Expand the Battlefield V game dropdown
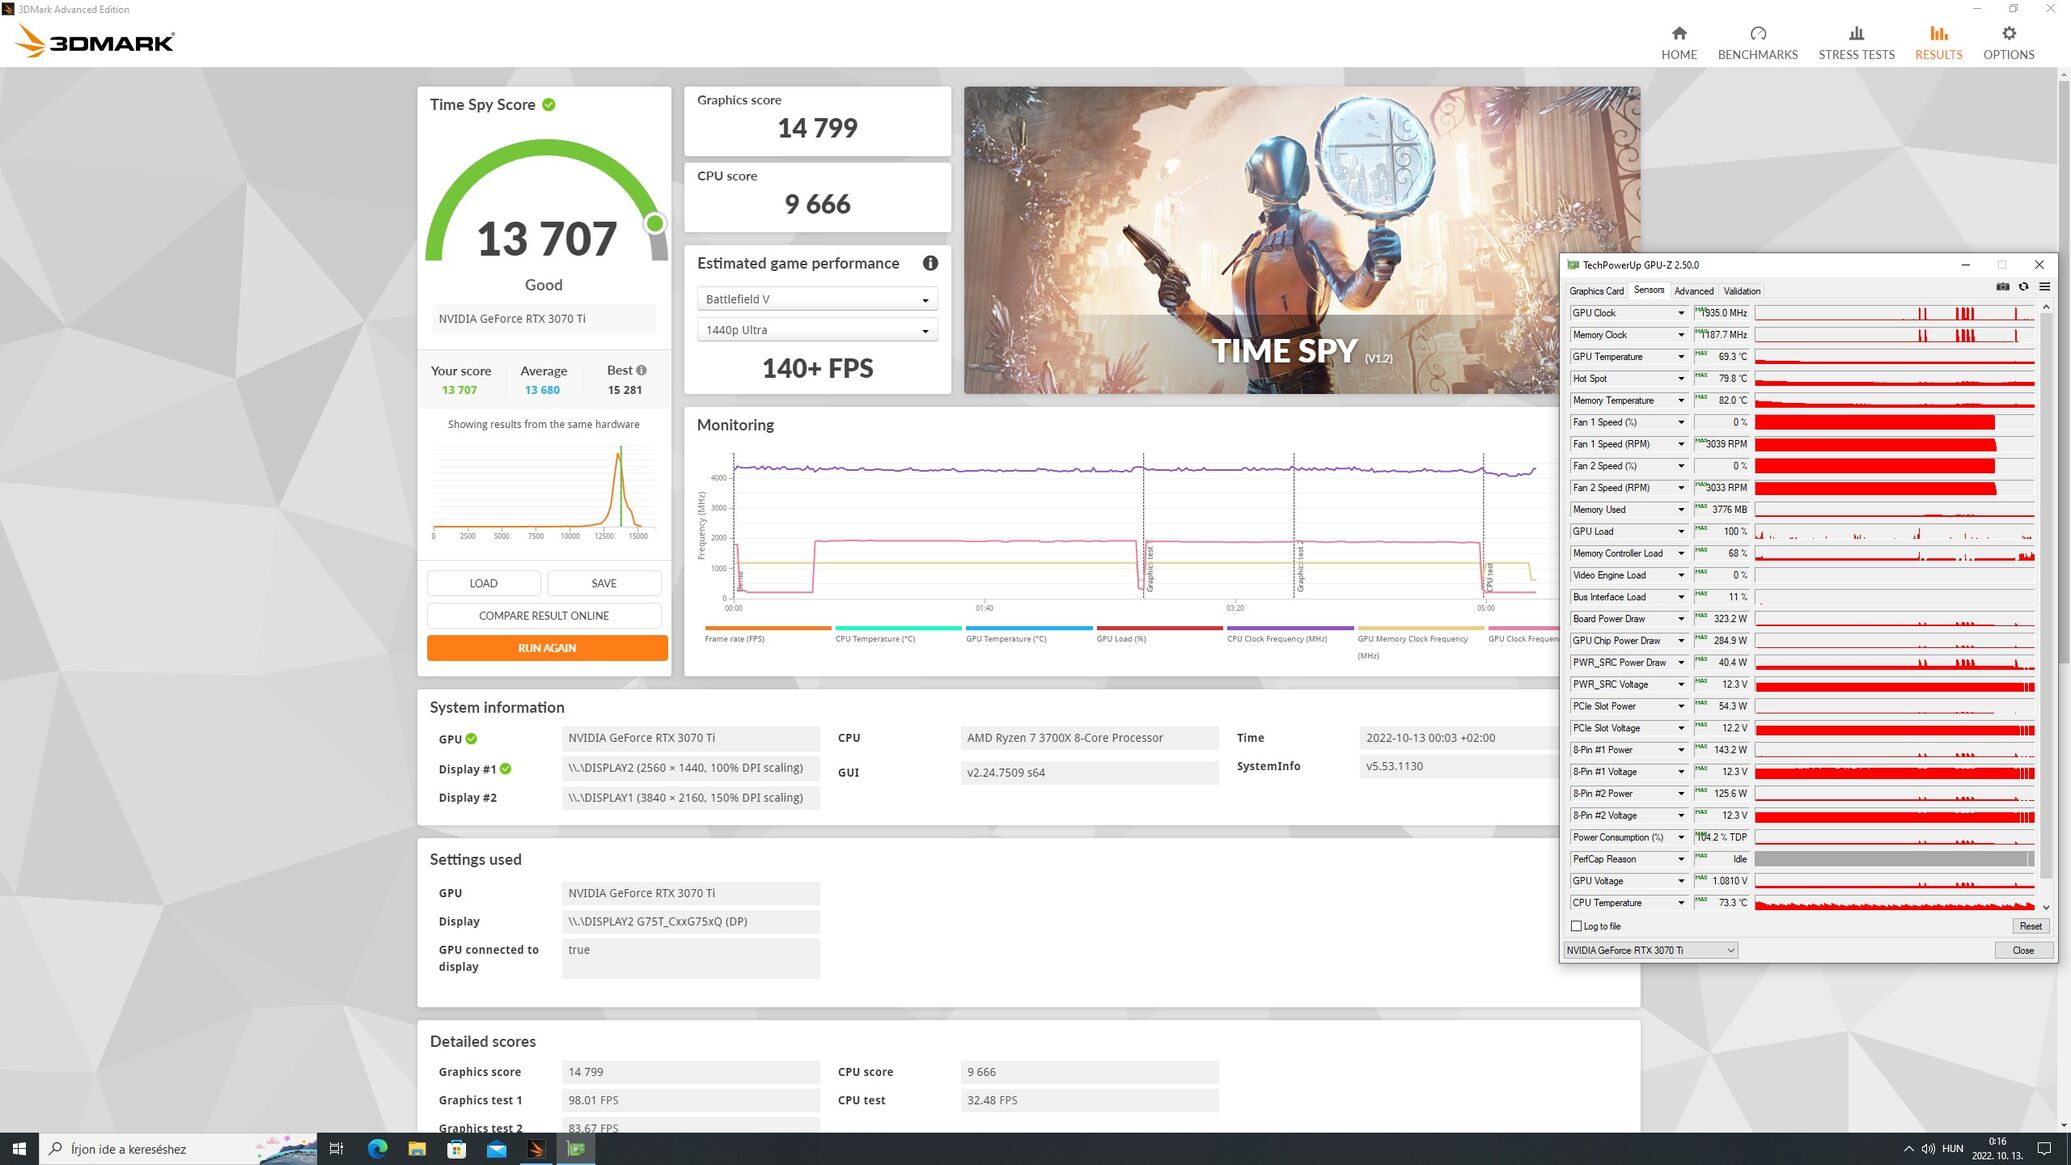 click(816, 299)
